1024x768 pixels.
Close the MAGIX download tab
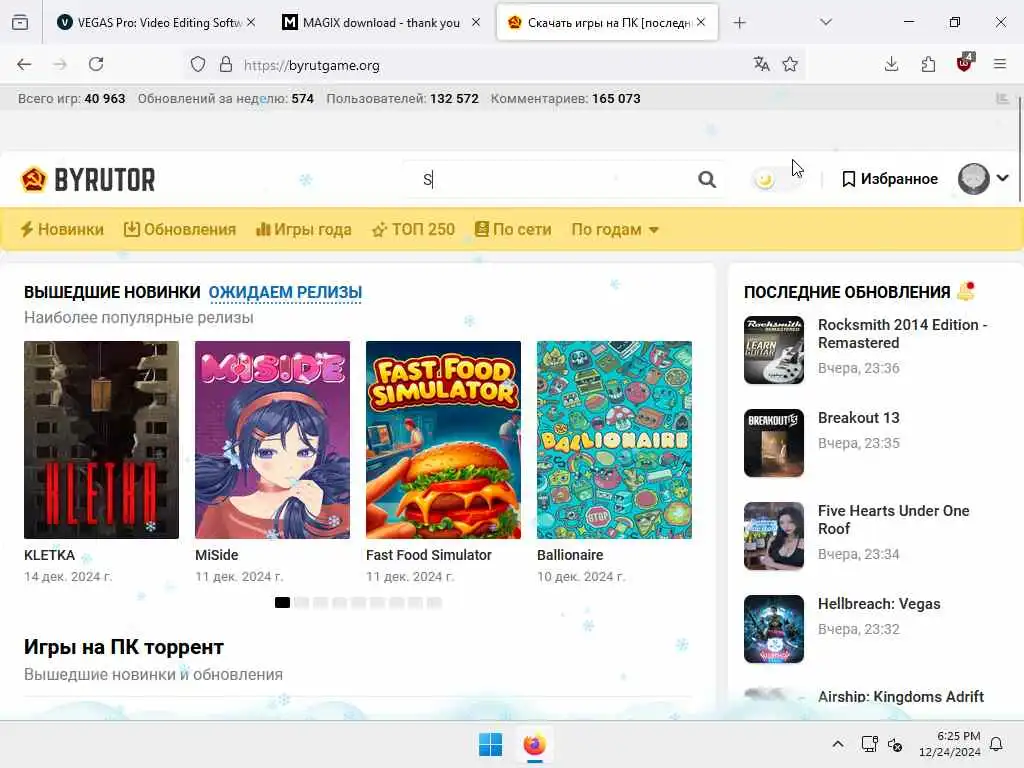pos(476,23)
